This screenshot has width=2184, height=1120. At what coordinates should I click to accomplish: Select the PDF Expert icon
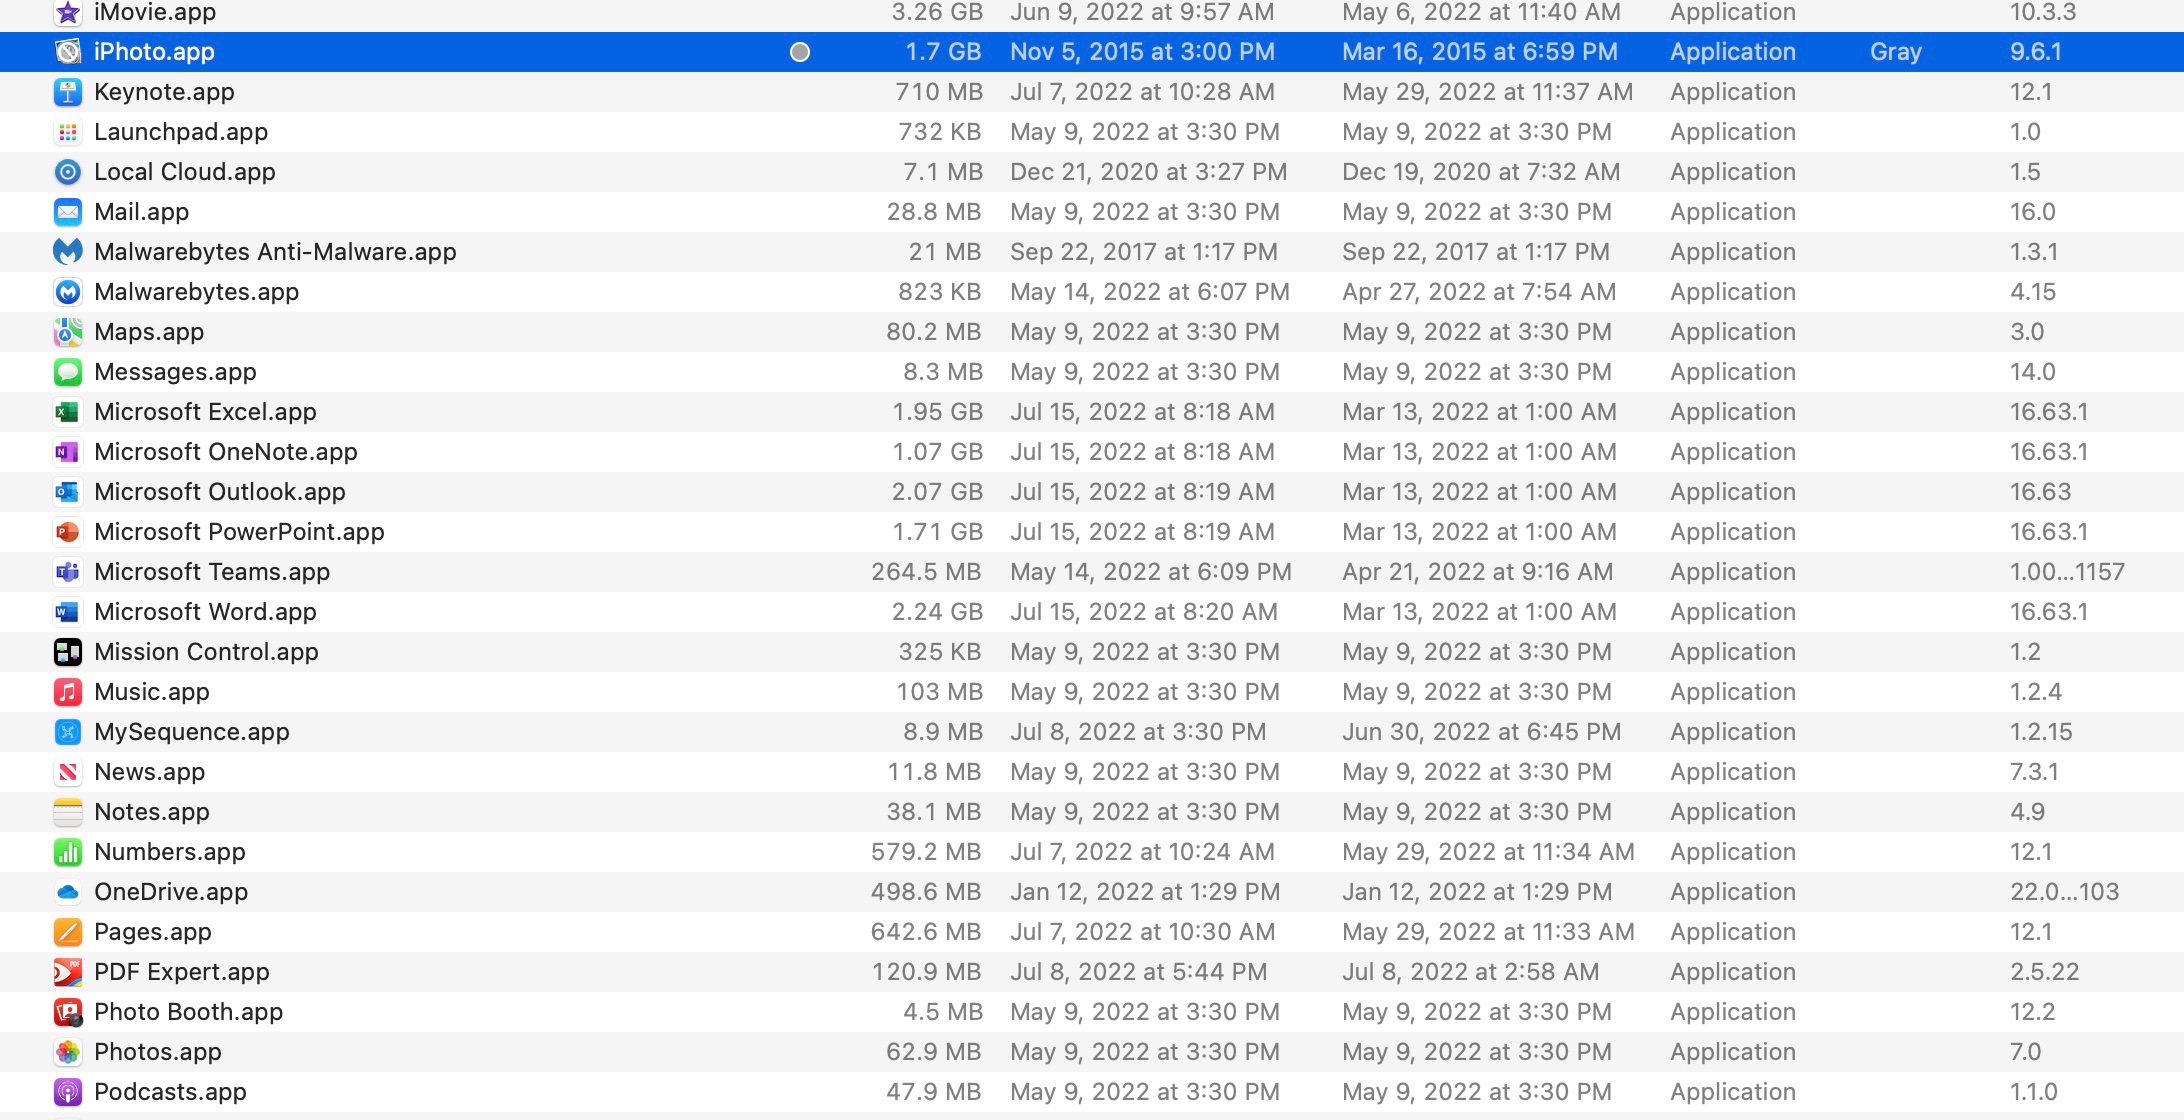click(67, 972)
